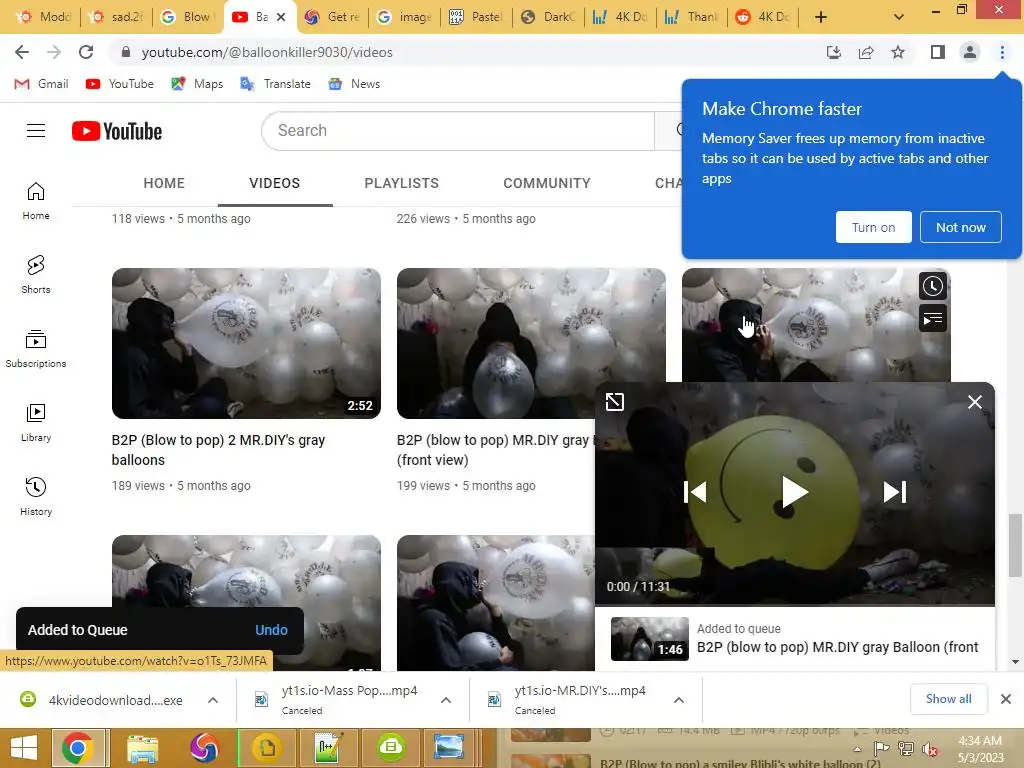The image size is (1024, 768).
Task: Expand options for 4kvideodownload exe download
Action: 213,700
